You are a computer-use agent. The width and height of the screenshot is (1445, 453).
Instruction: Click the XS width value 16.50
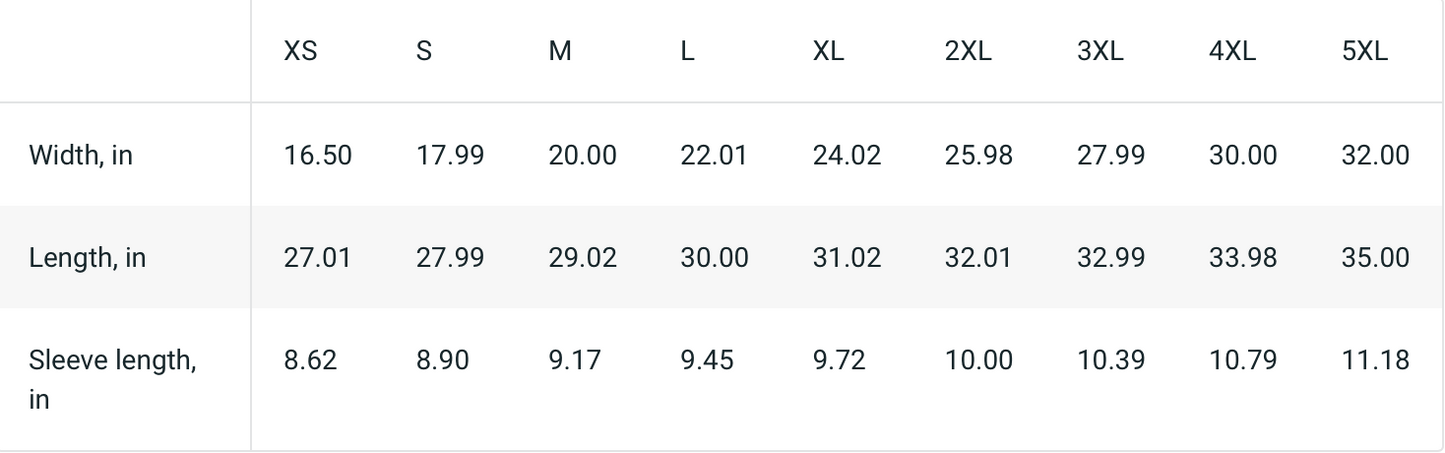(x=317, y=155)
